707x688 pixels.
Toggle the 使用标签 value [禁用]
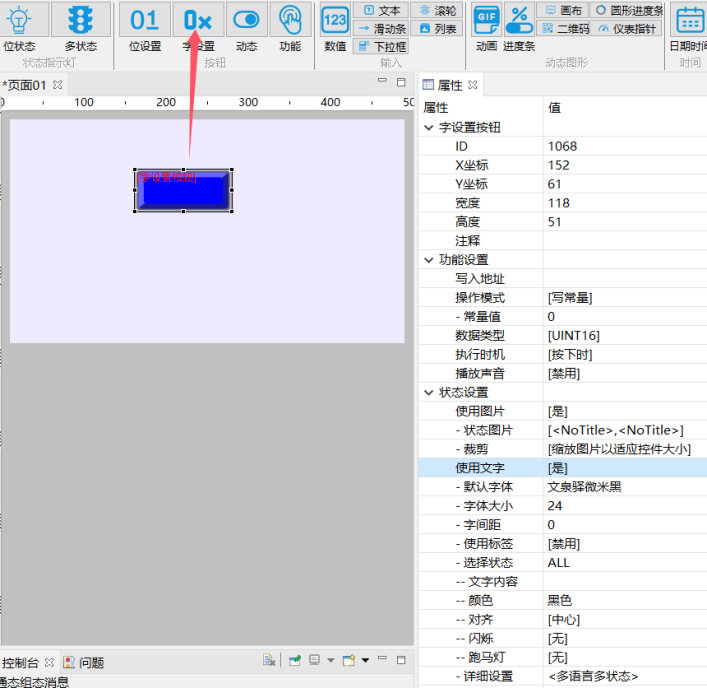(x=563, y=543)
